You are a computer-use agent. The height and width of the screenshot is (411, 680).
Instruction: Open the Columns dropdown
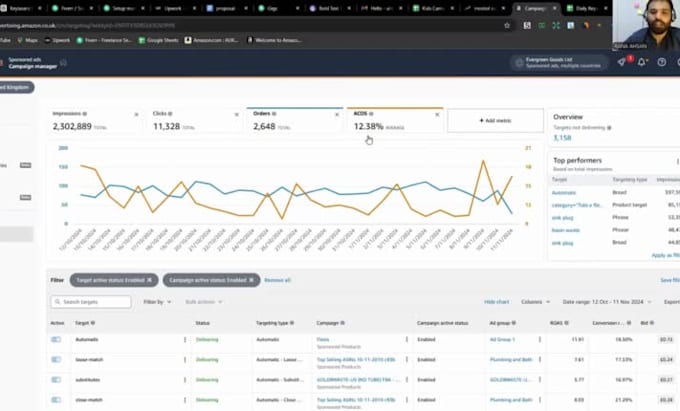tap(535, 302)
